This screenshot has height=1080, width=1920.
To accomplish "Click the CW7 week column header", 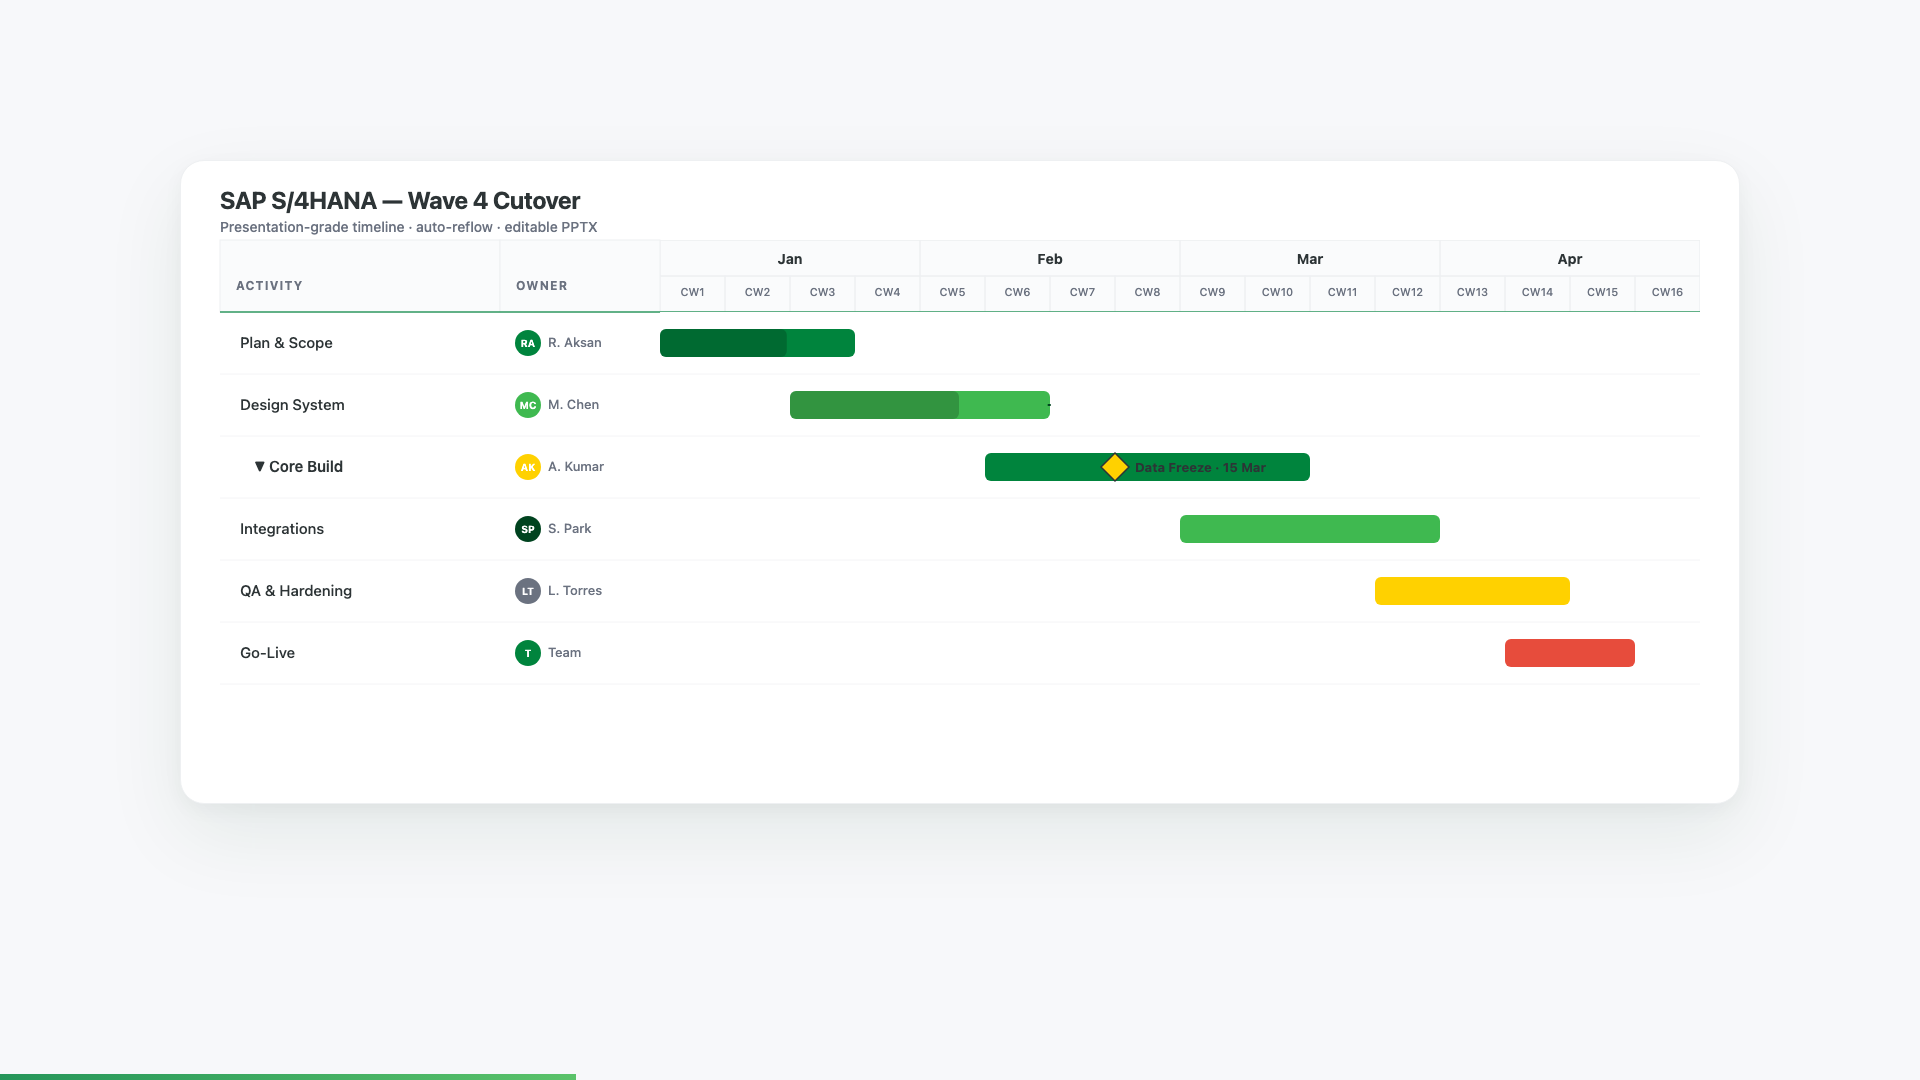I will pyautogui.click(x=1082, y=293).
